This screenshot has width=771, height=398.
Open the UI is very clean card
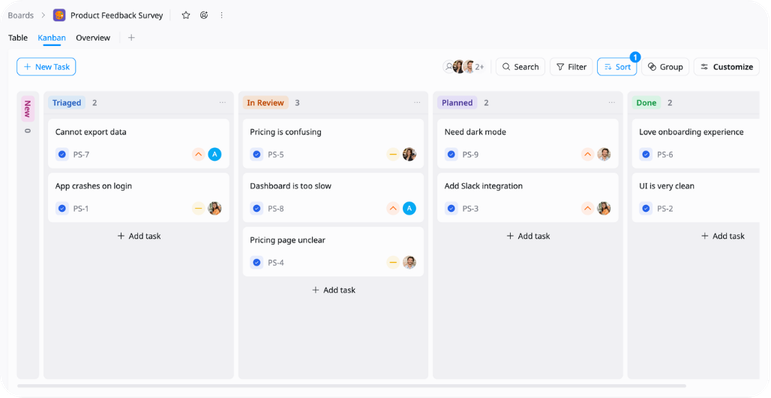coord(696,197)
